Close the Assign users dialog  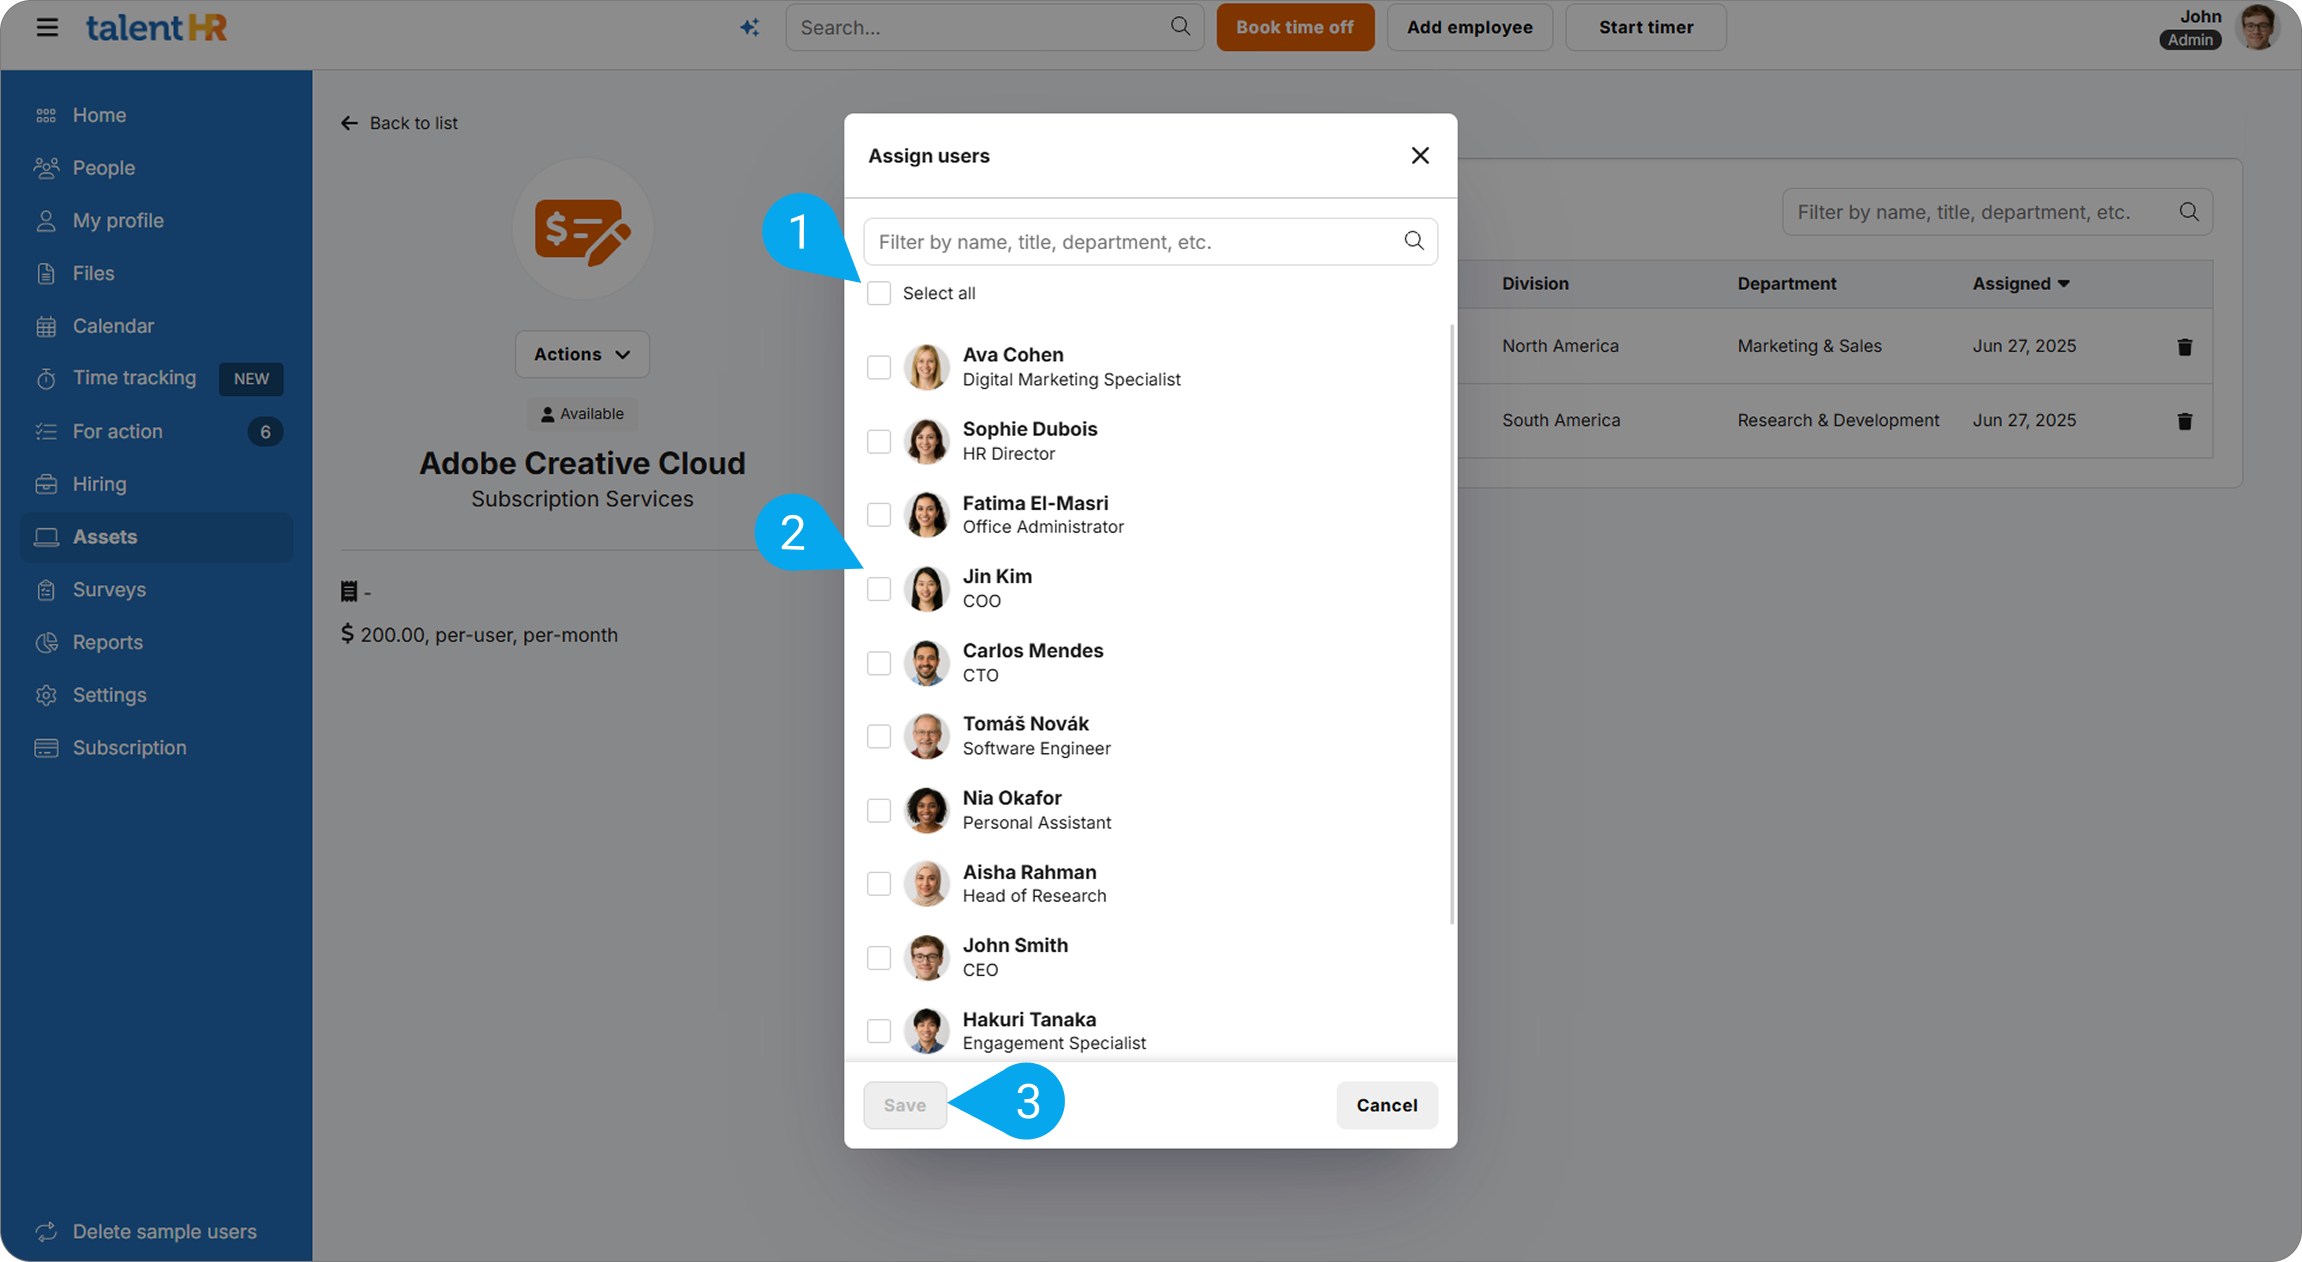[1420, 155]
